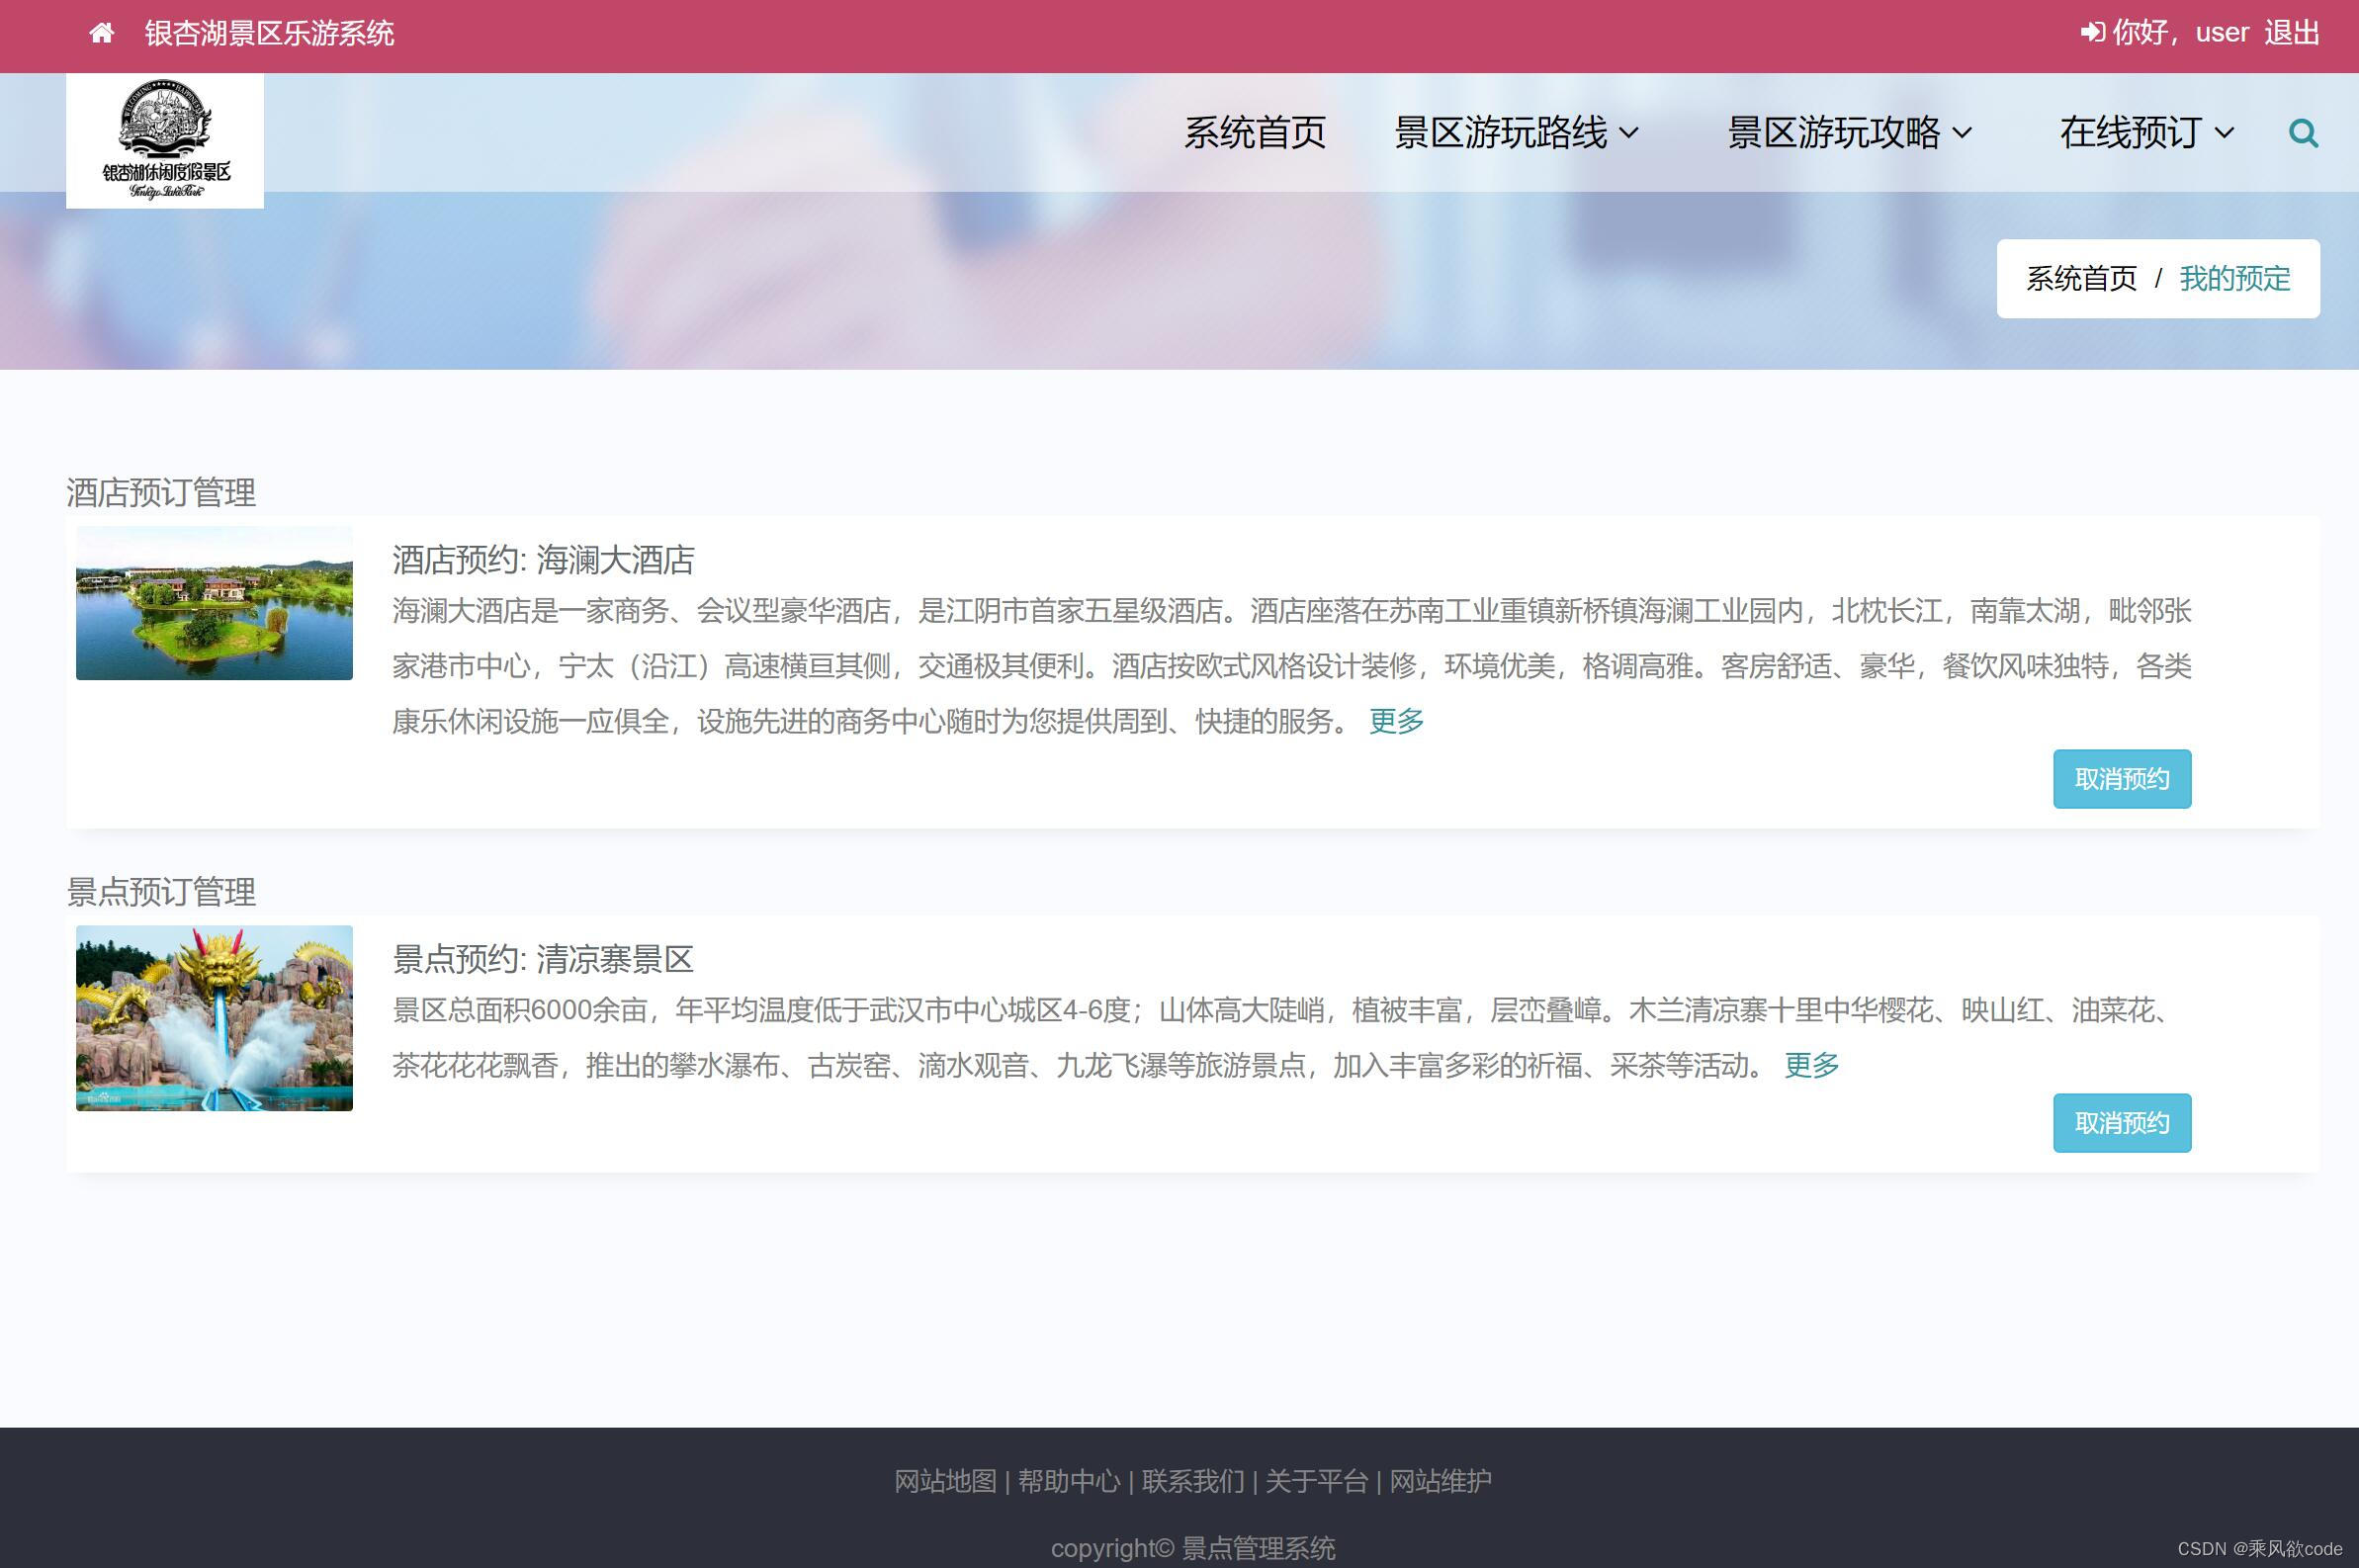Open the golden dragon scenic thumbnail
The height and width of the screenshot is (1568, 2359).
(214, 1018)
